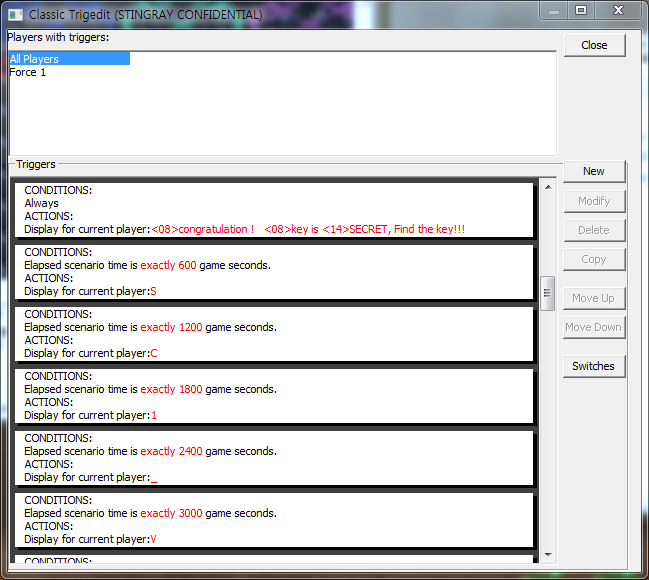Click the Modify button
Image resolution: width=649 pixels, height=580 pixels.
point(594,201)
